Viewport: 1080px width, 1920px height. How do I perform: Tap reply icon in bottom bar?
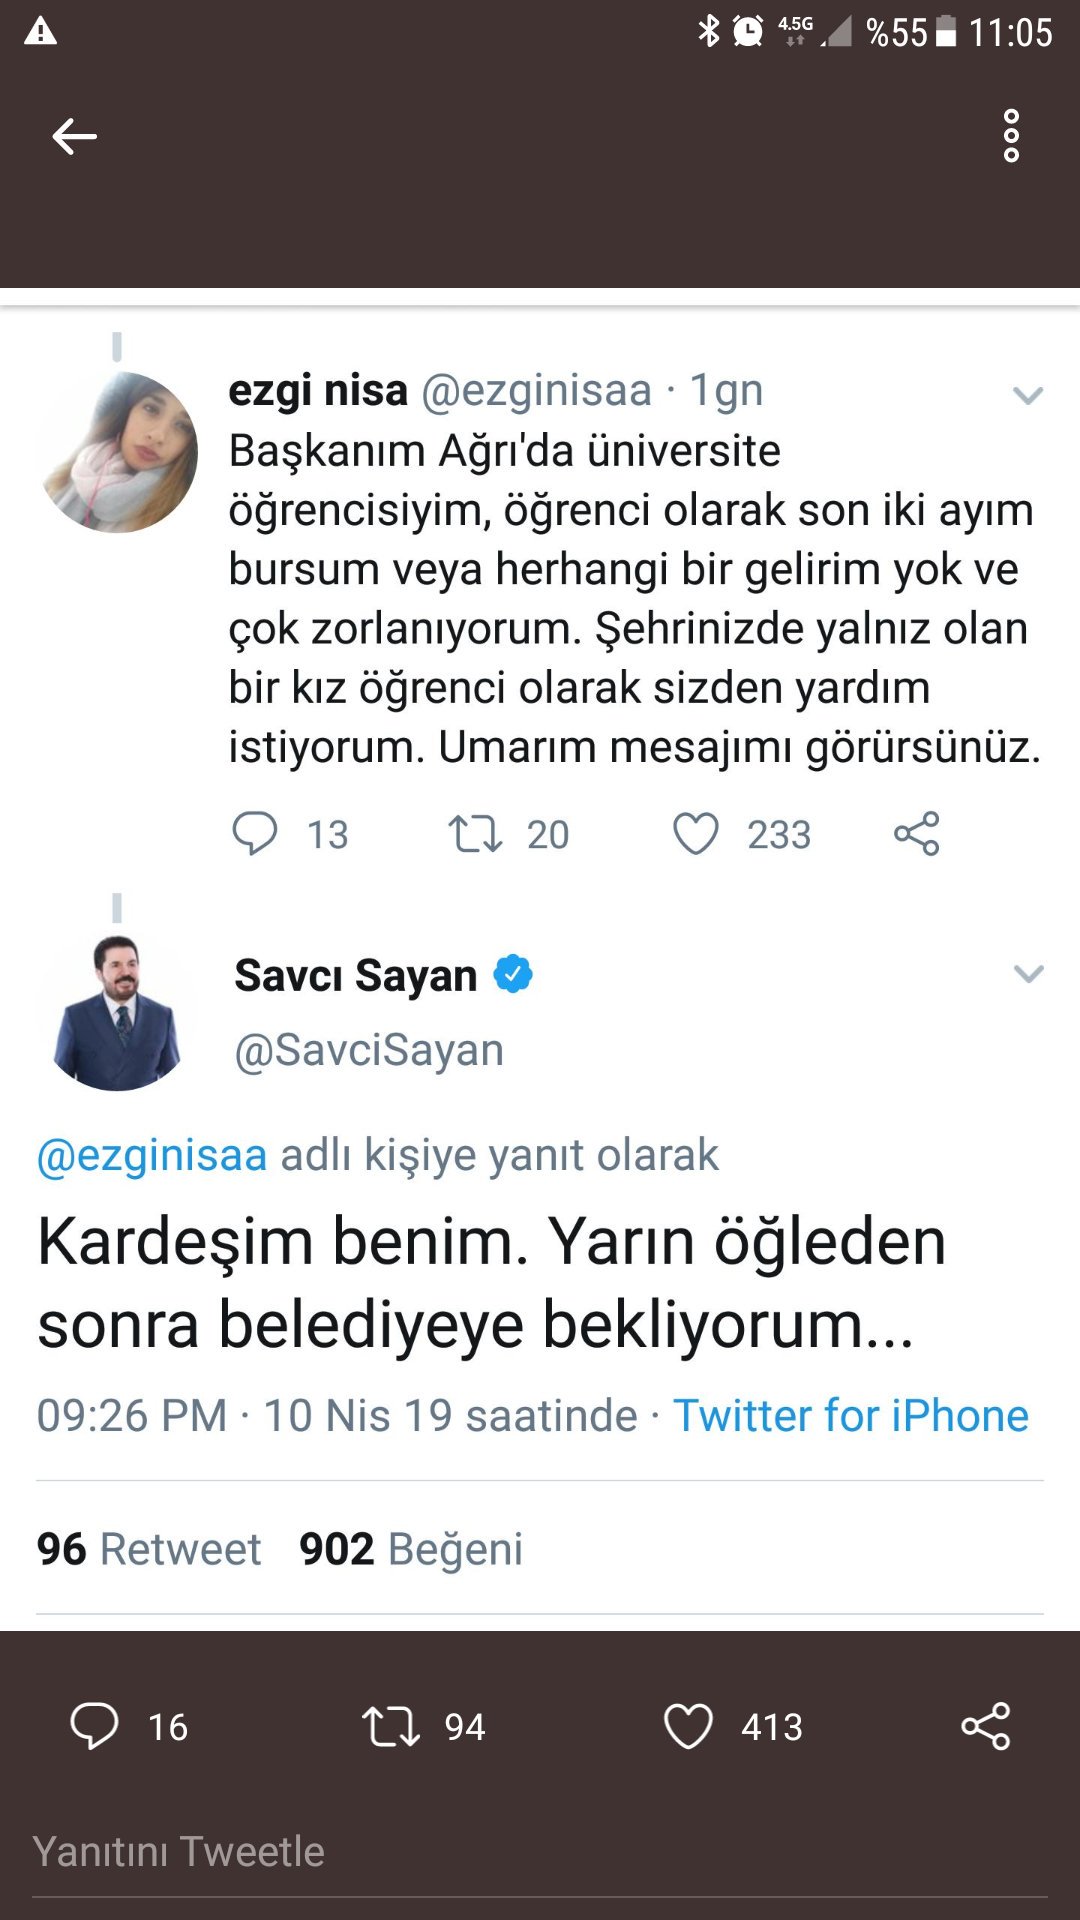pyautogui.click(x=95, y=1726)
